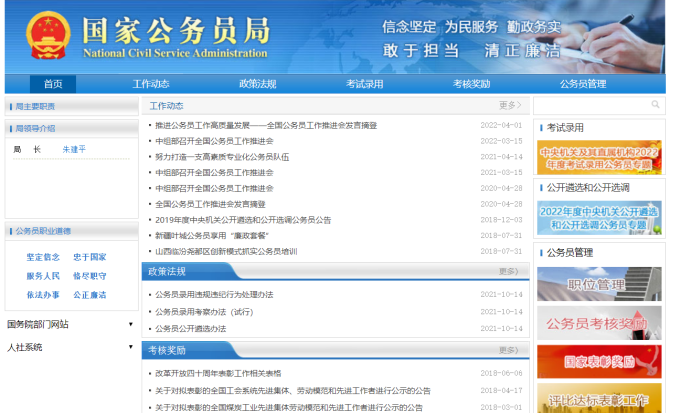
Task: Open 局主要职责 sidebar heading
Action: pyautogui.click(x=35, y=106)
